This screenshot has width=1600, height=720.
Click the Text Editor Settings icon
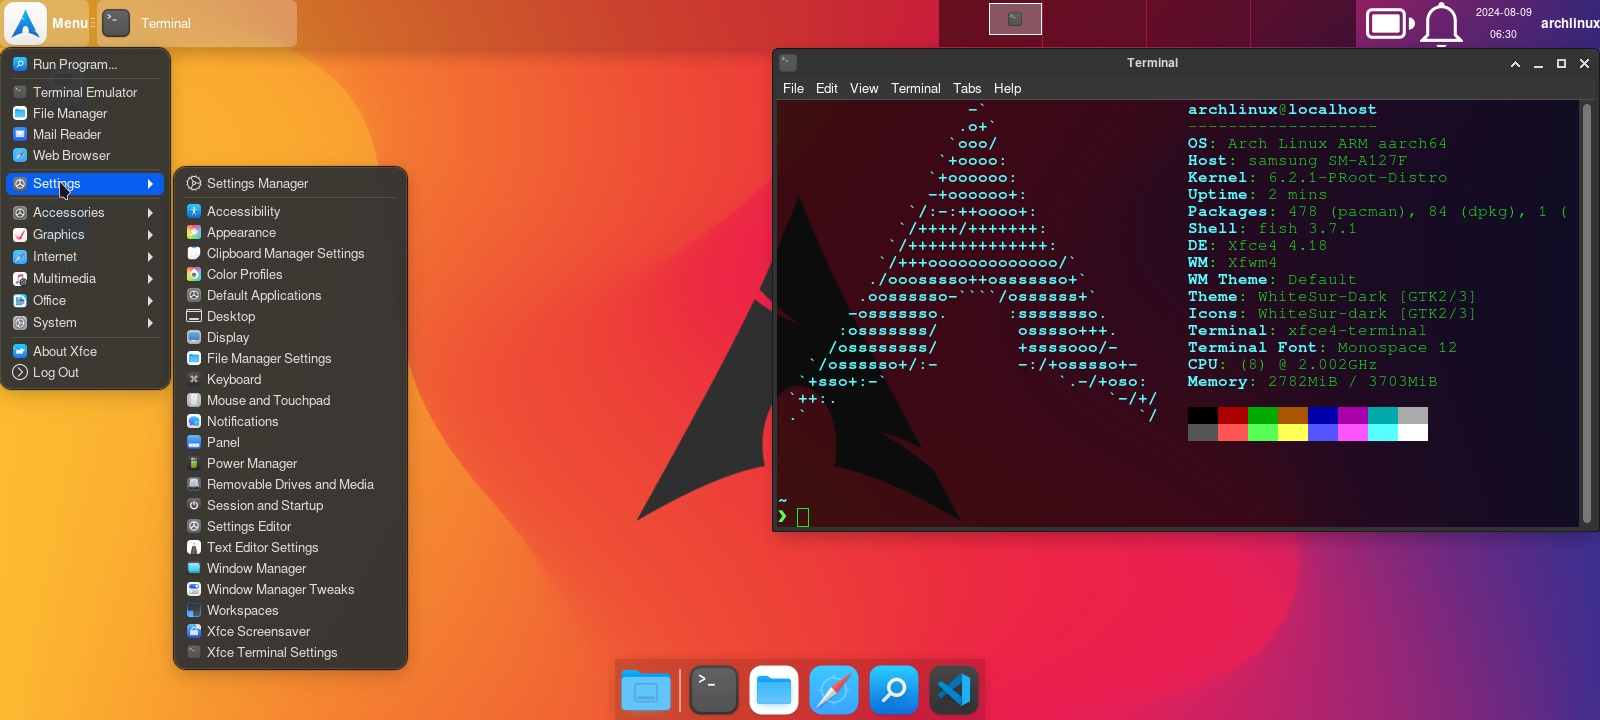(x=194, y=547)
